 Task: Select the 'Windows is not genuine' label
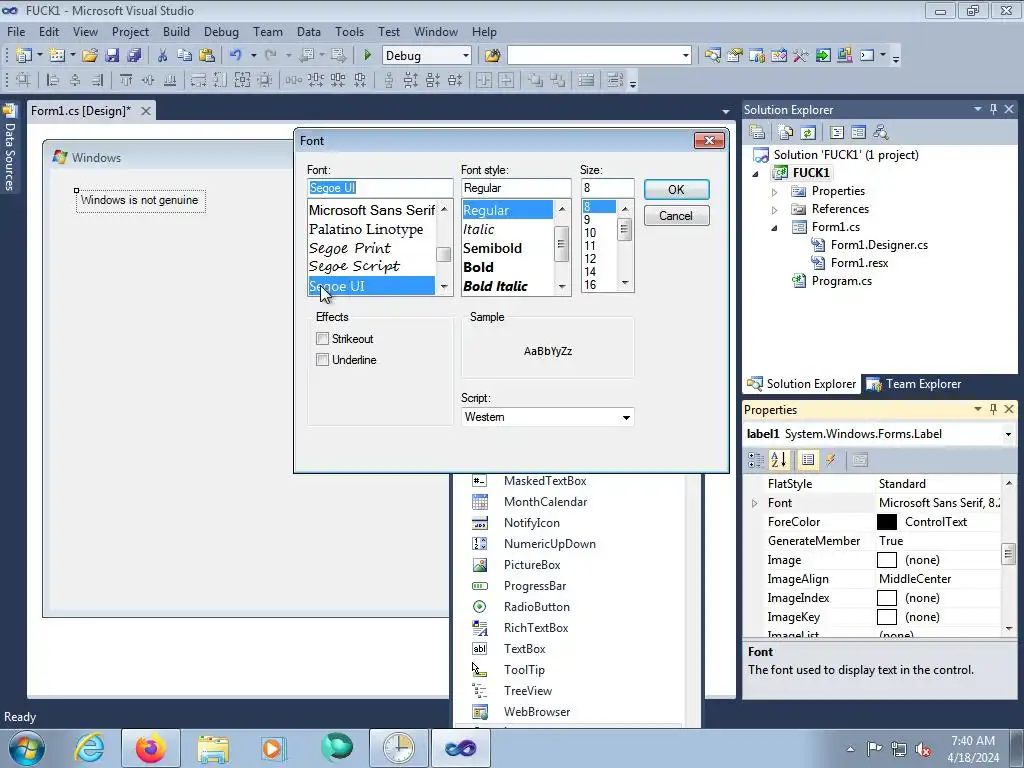pos(140,200)
